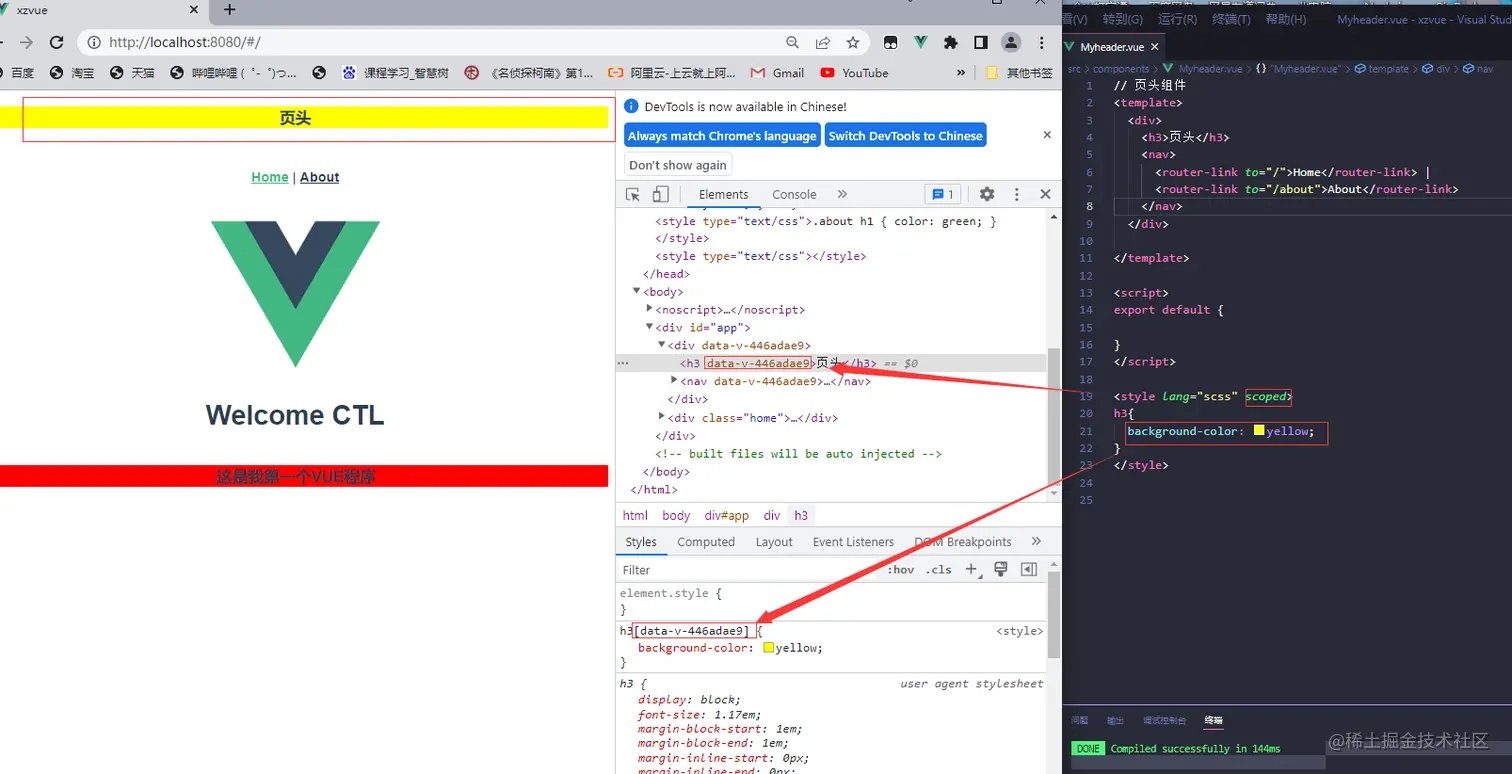This screenshot has height=774, width=1512.
Task: Open the Computed styles tab
Action: point(706,542)
